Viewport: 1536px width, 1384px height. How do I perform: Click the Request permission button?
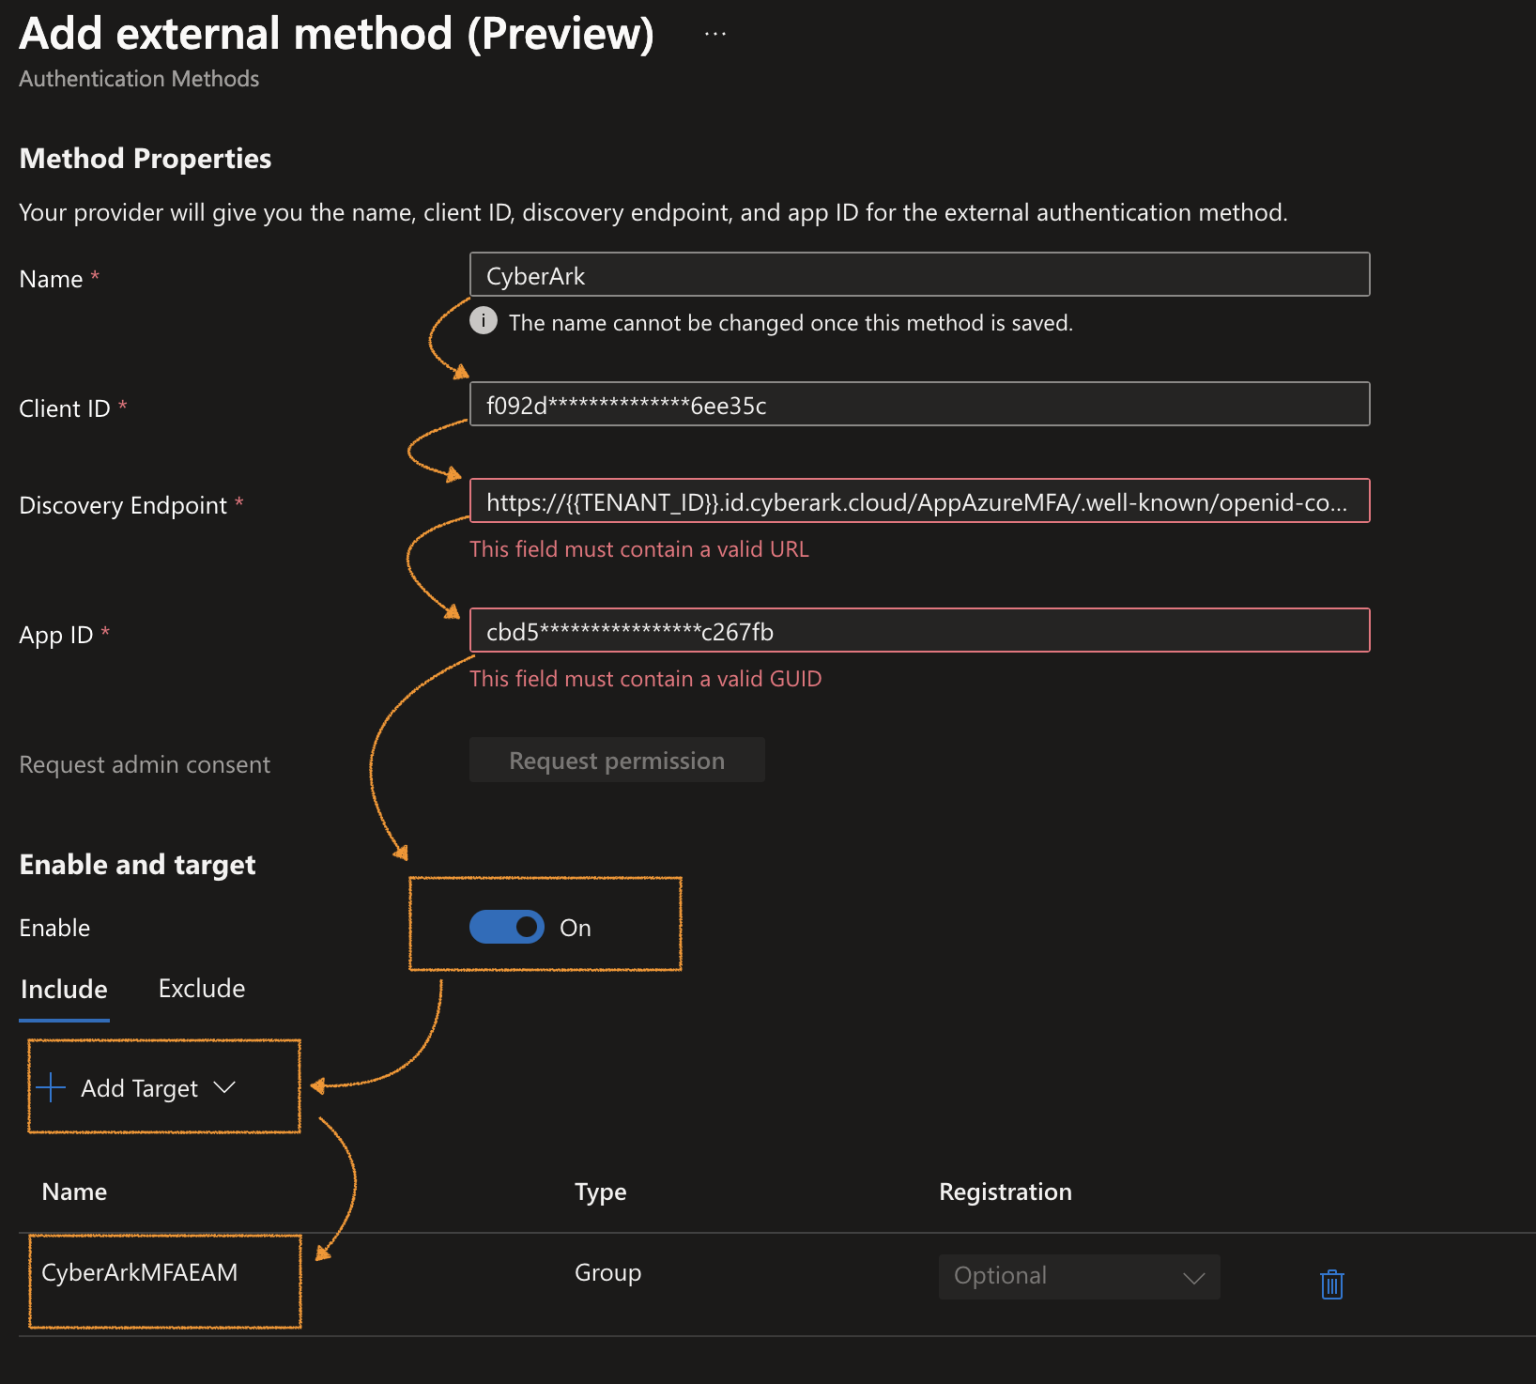616,760
